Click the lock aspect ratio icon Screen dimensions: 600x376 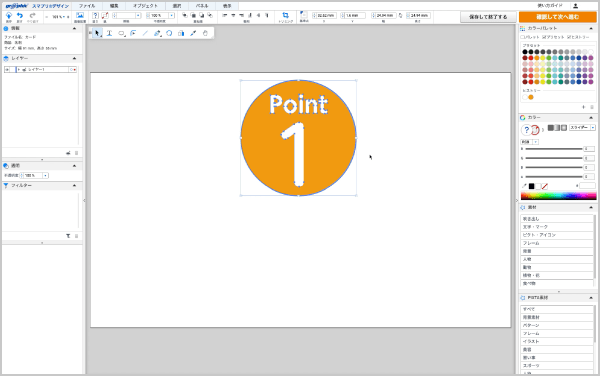[400, 15]
